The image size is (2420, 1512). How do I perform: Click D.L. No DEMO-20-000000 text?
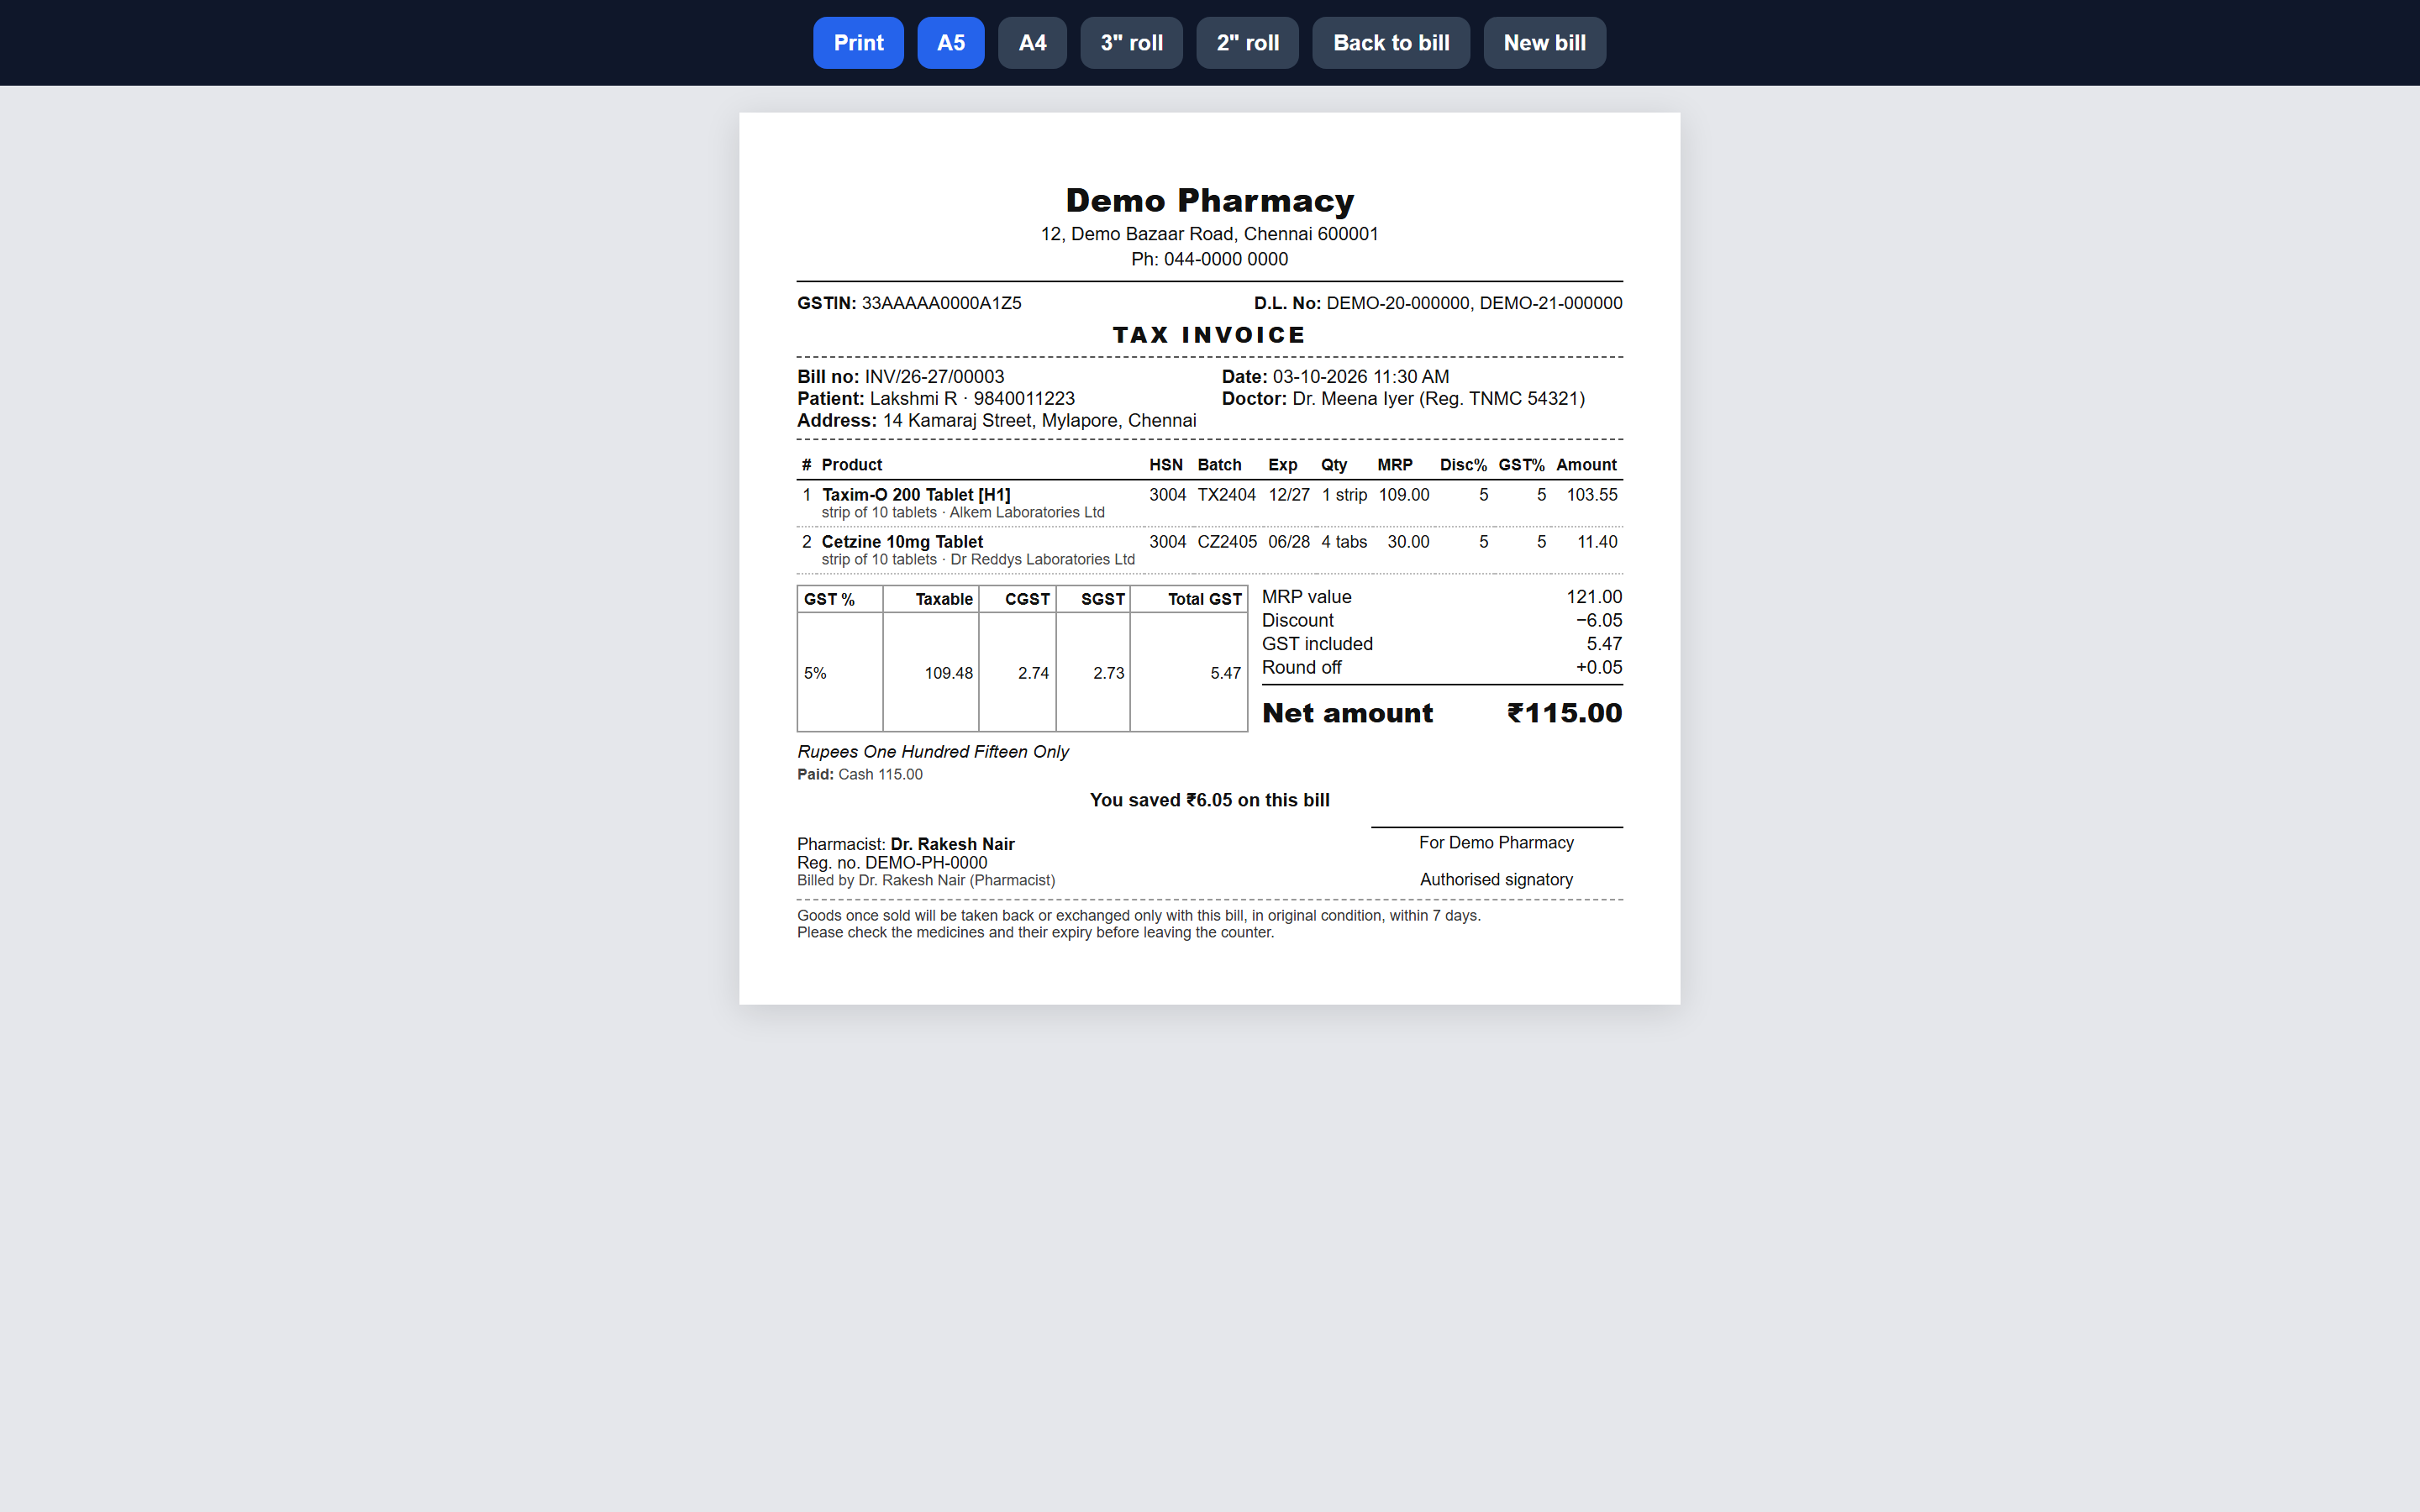pos(1438,303)
